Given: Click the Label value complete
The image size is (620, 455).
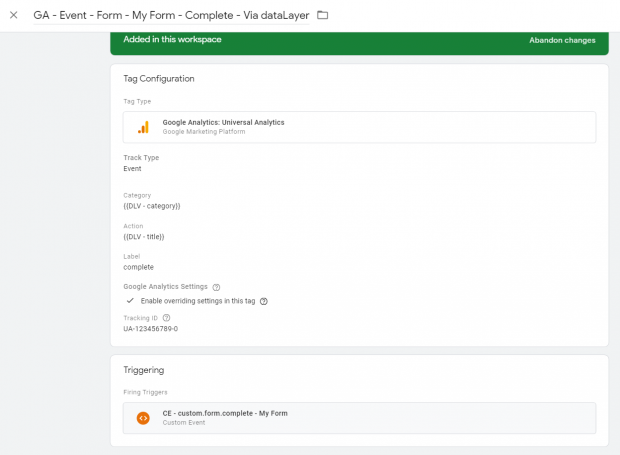Looking at the screenshot, I should 138,267.
